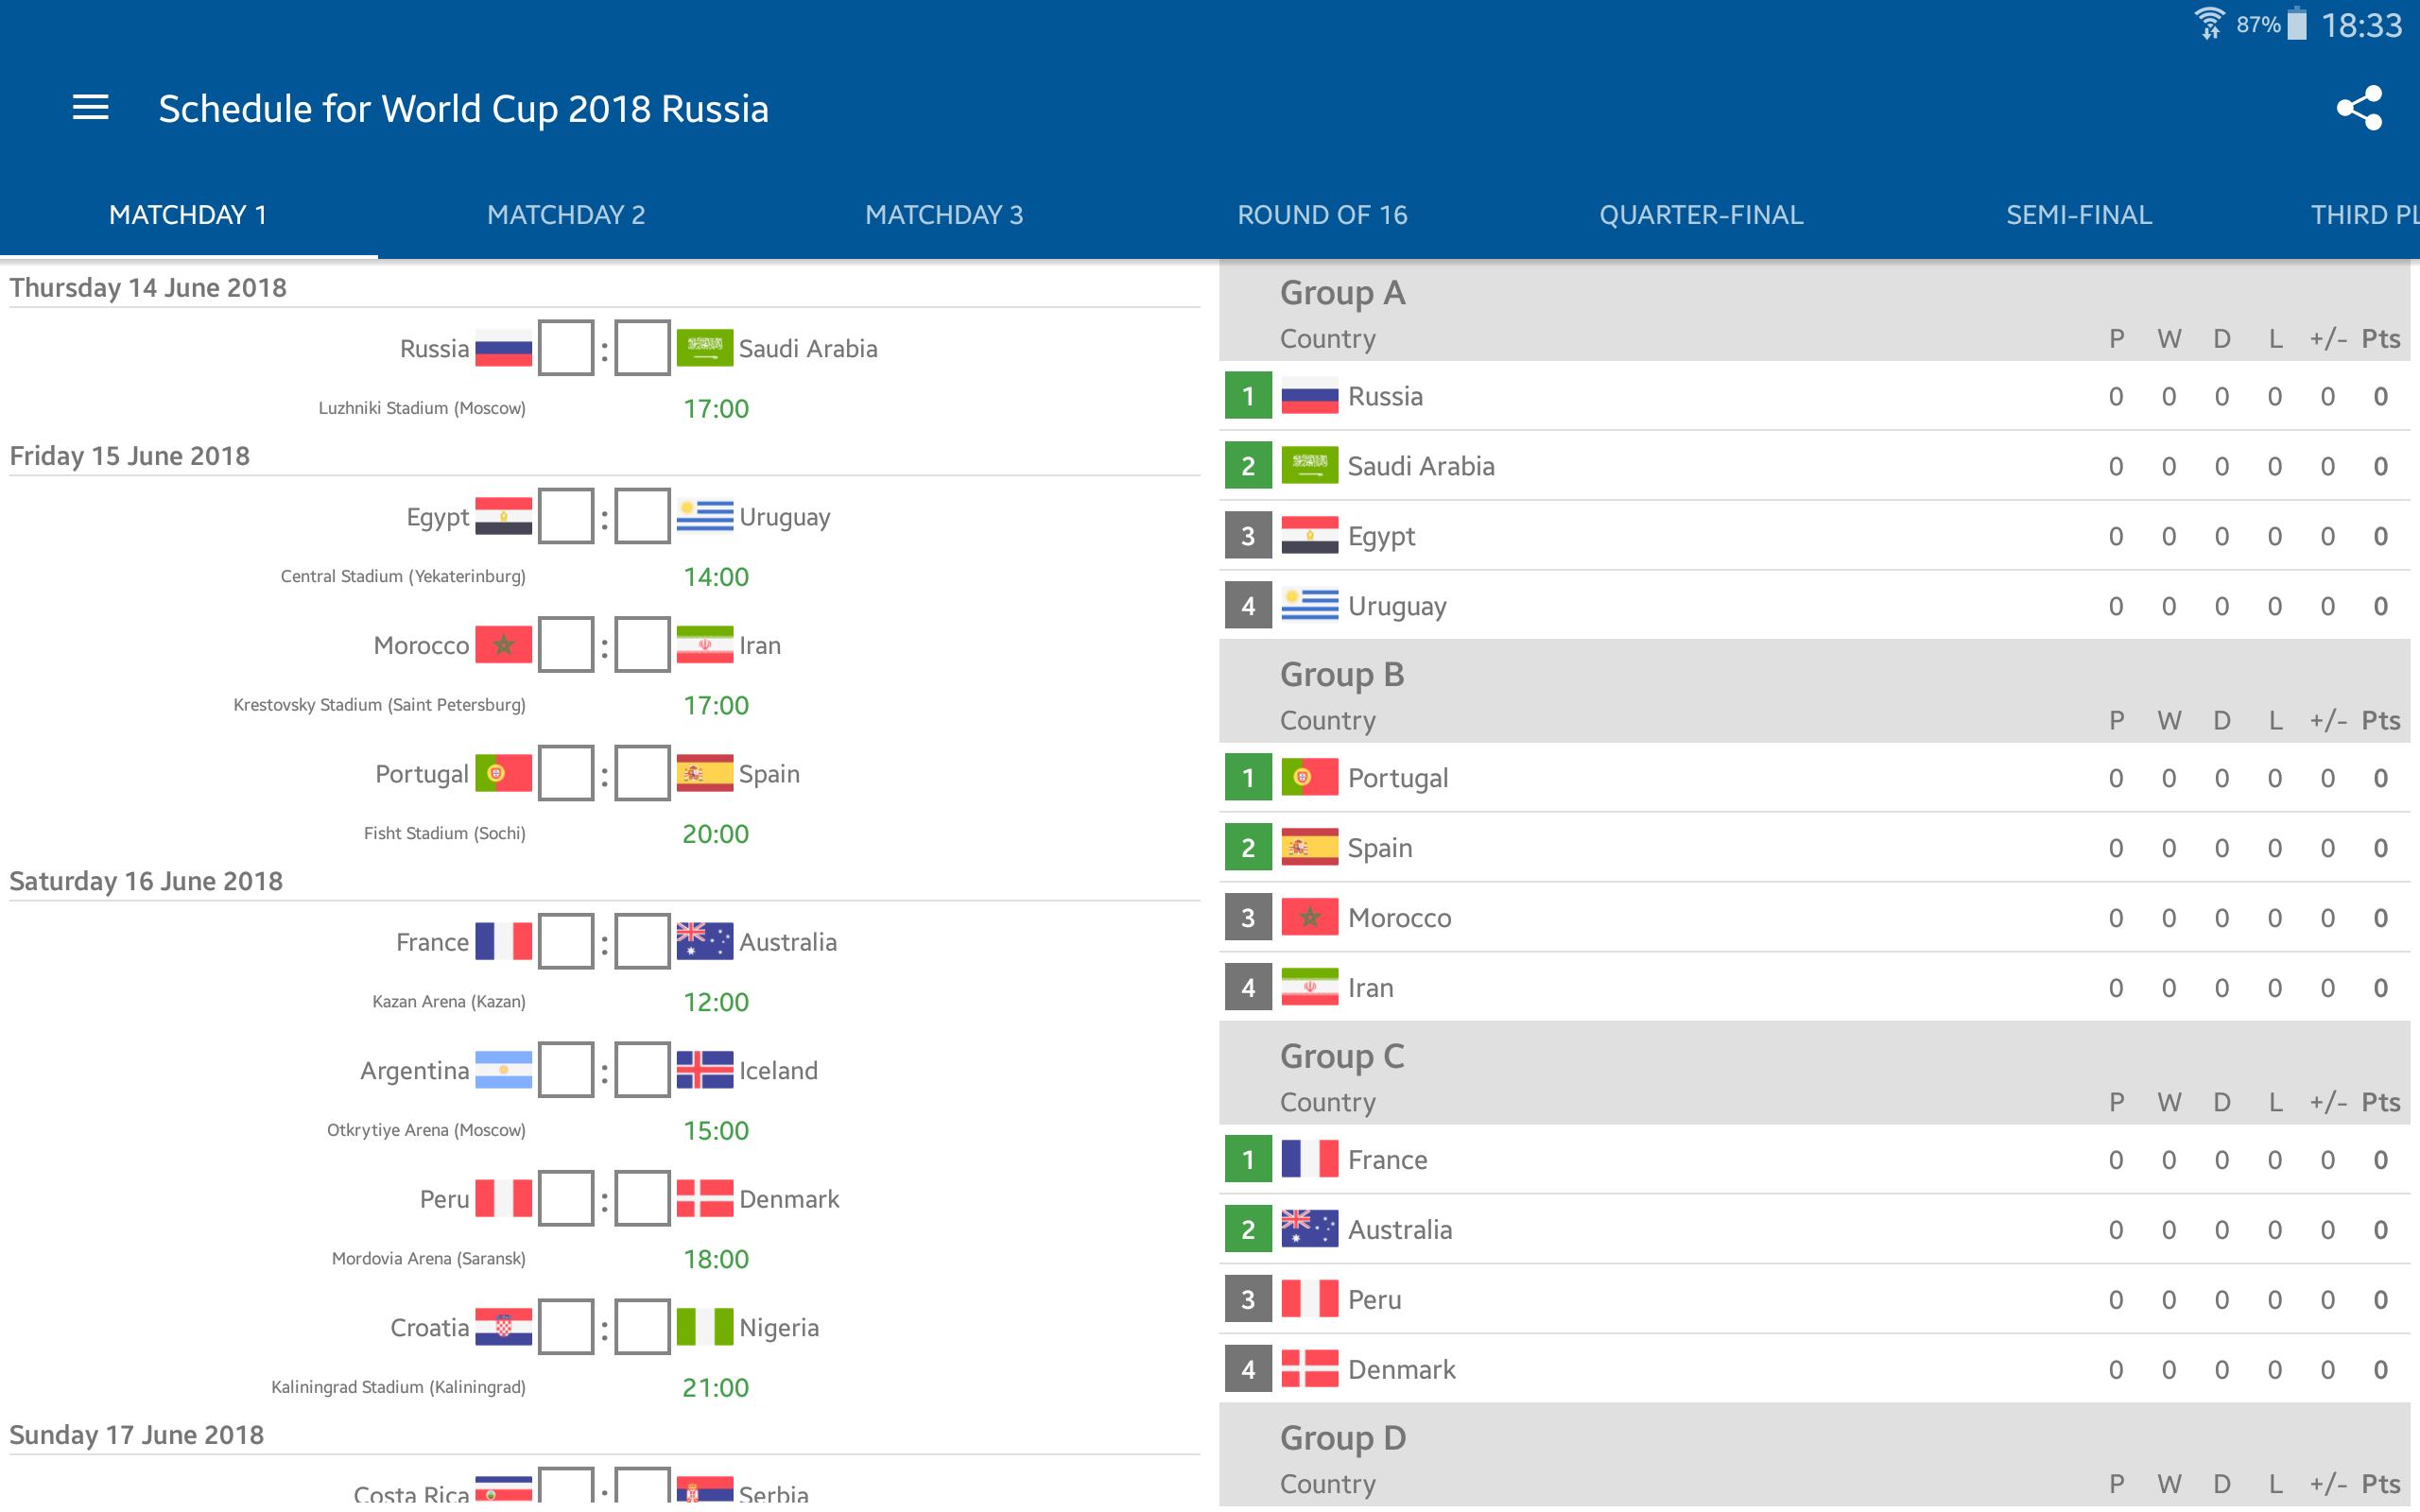Image resolution: width=2420 pixels, height=1512 pixels.
Task: Expand the MATCHDAY 3 schedule tab
Action: (x=944, y=213)
